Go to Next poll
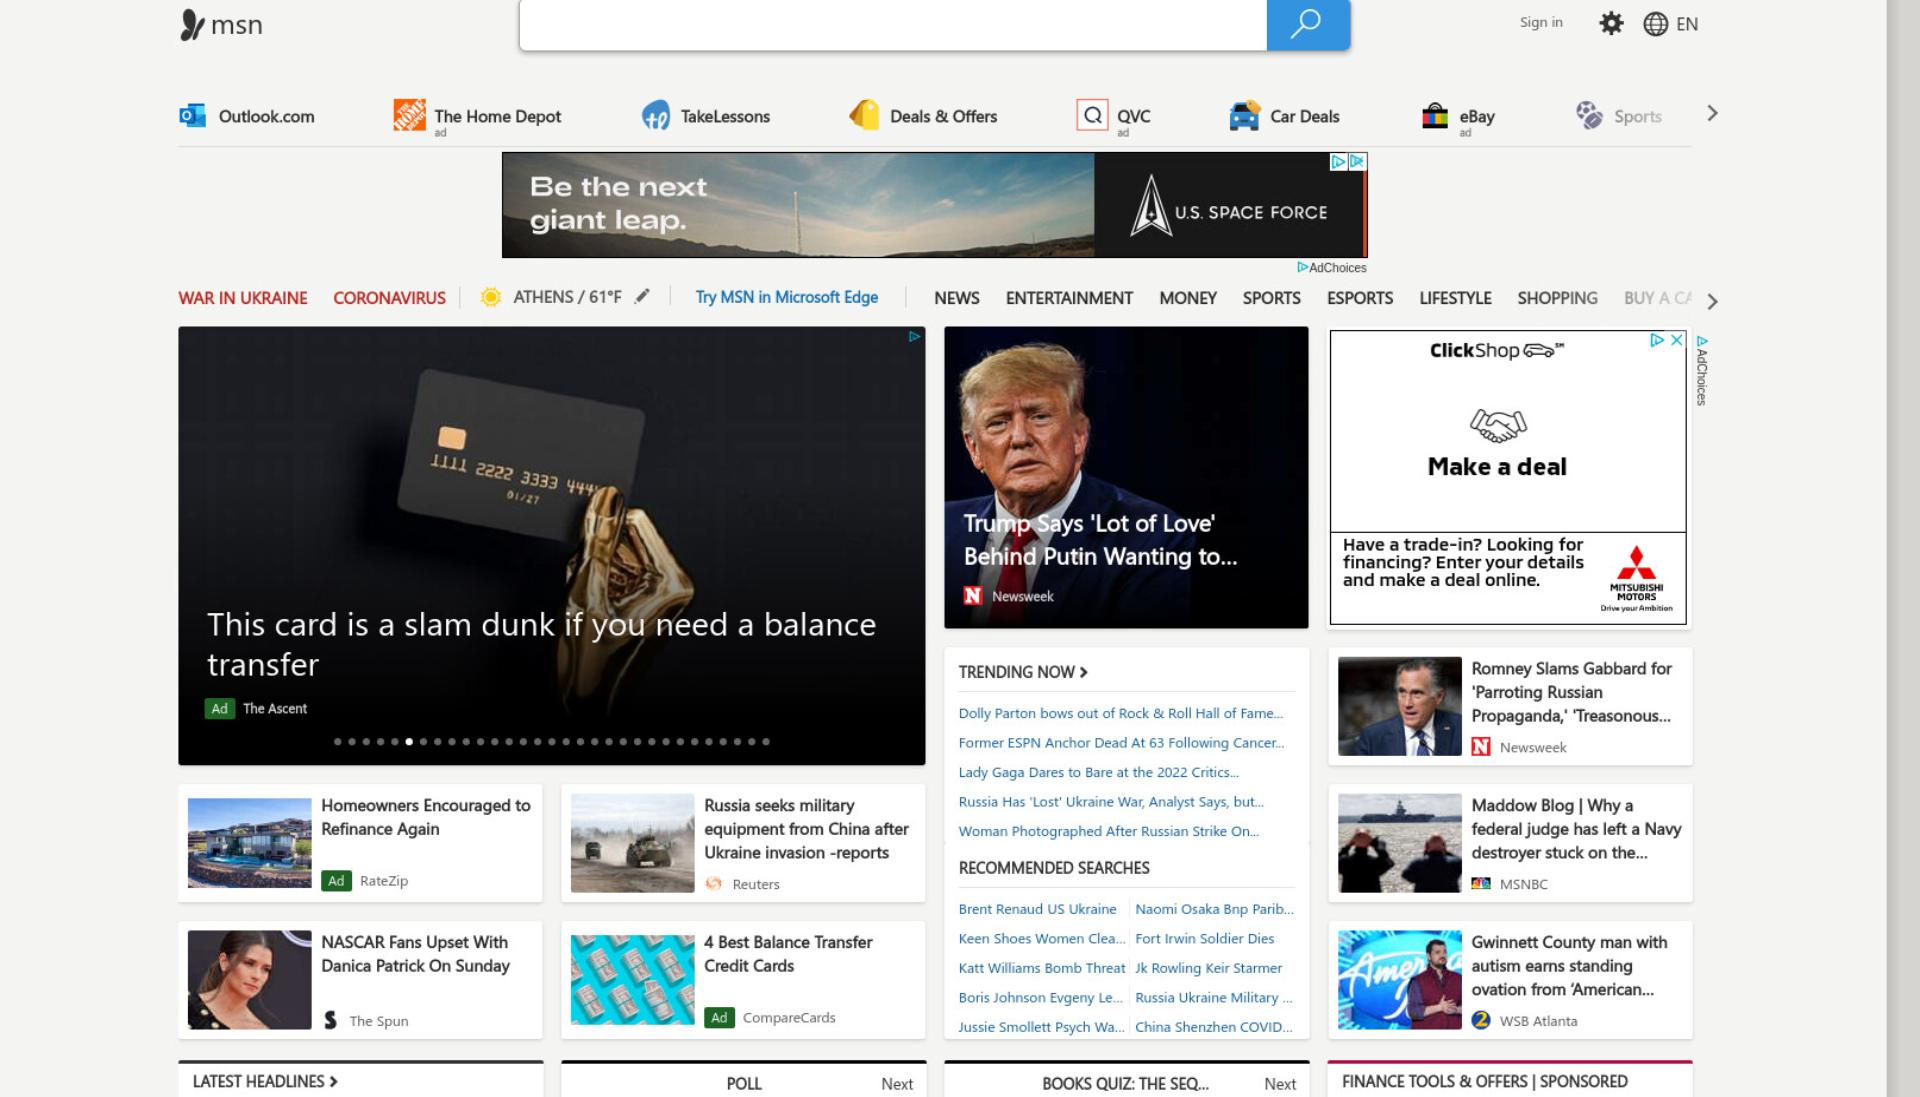Image resolution: width=1920 pixels, height=1097 pixels. coord(897,1084)
